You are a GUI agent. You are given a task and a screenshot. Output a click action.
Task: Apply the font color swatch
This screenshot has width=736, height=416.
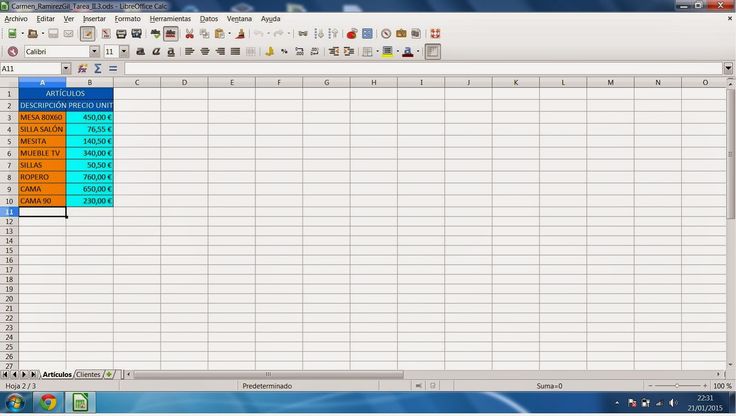407,52
